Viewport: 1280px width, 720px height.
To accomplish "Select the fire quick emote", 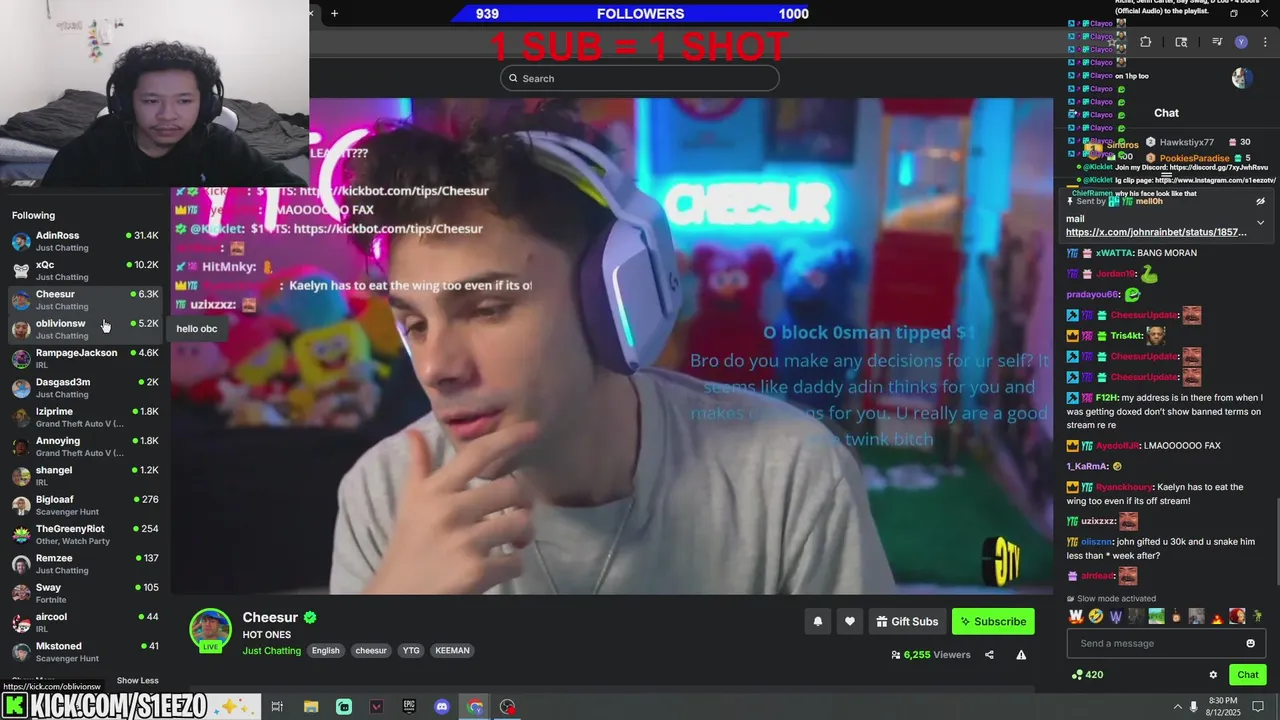I will point(1216,616).
